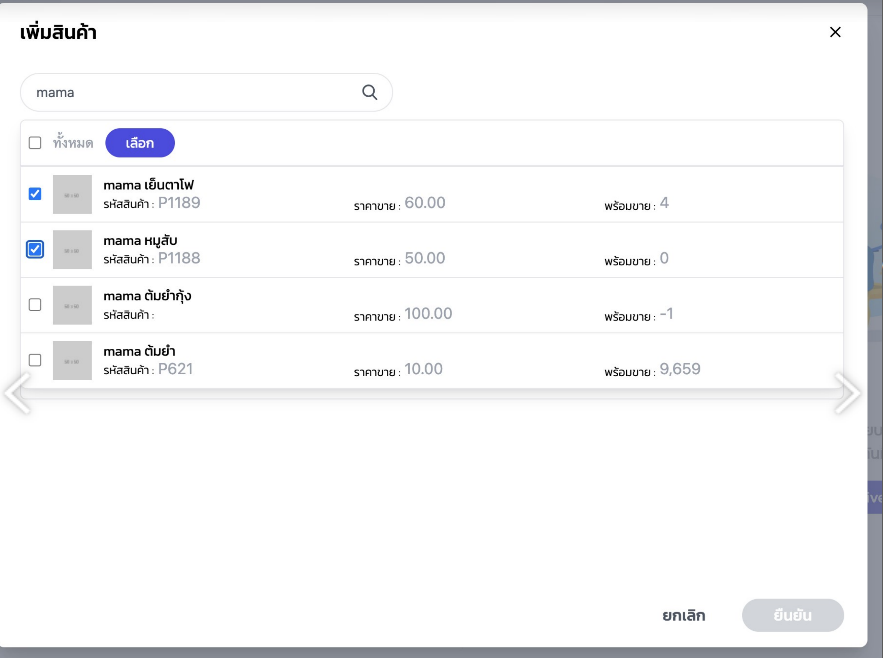
Task: Toggle the select all (ทั้งหมด) checkbox
Action: pyautogui.click(x=35, y=143)
